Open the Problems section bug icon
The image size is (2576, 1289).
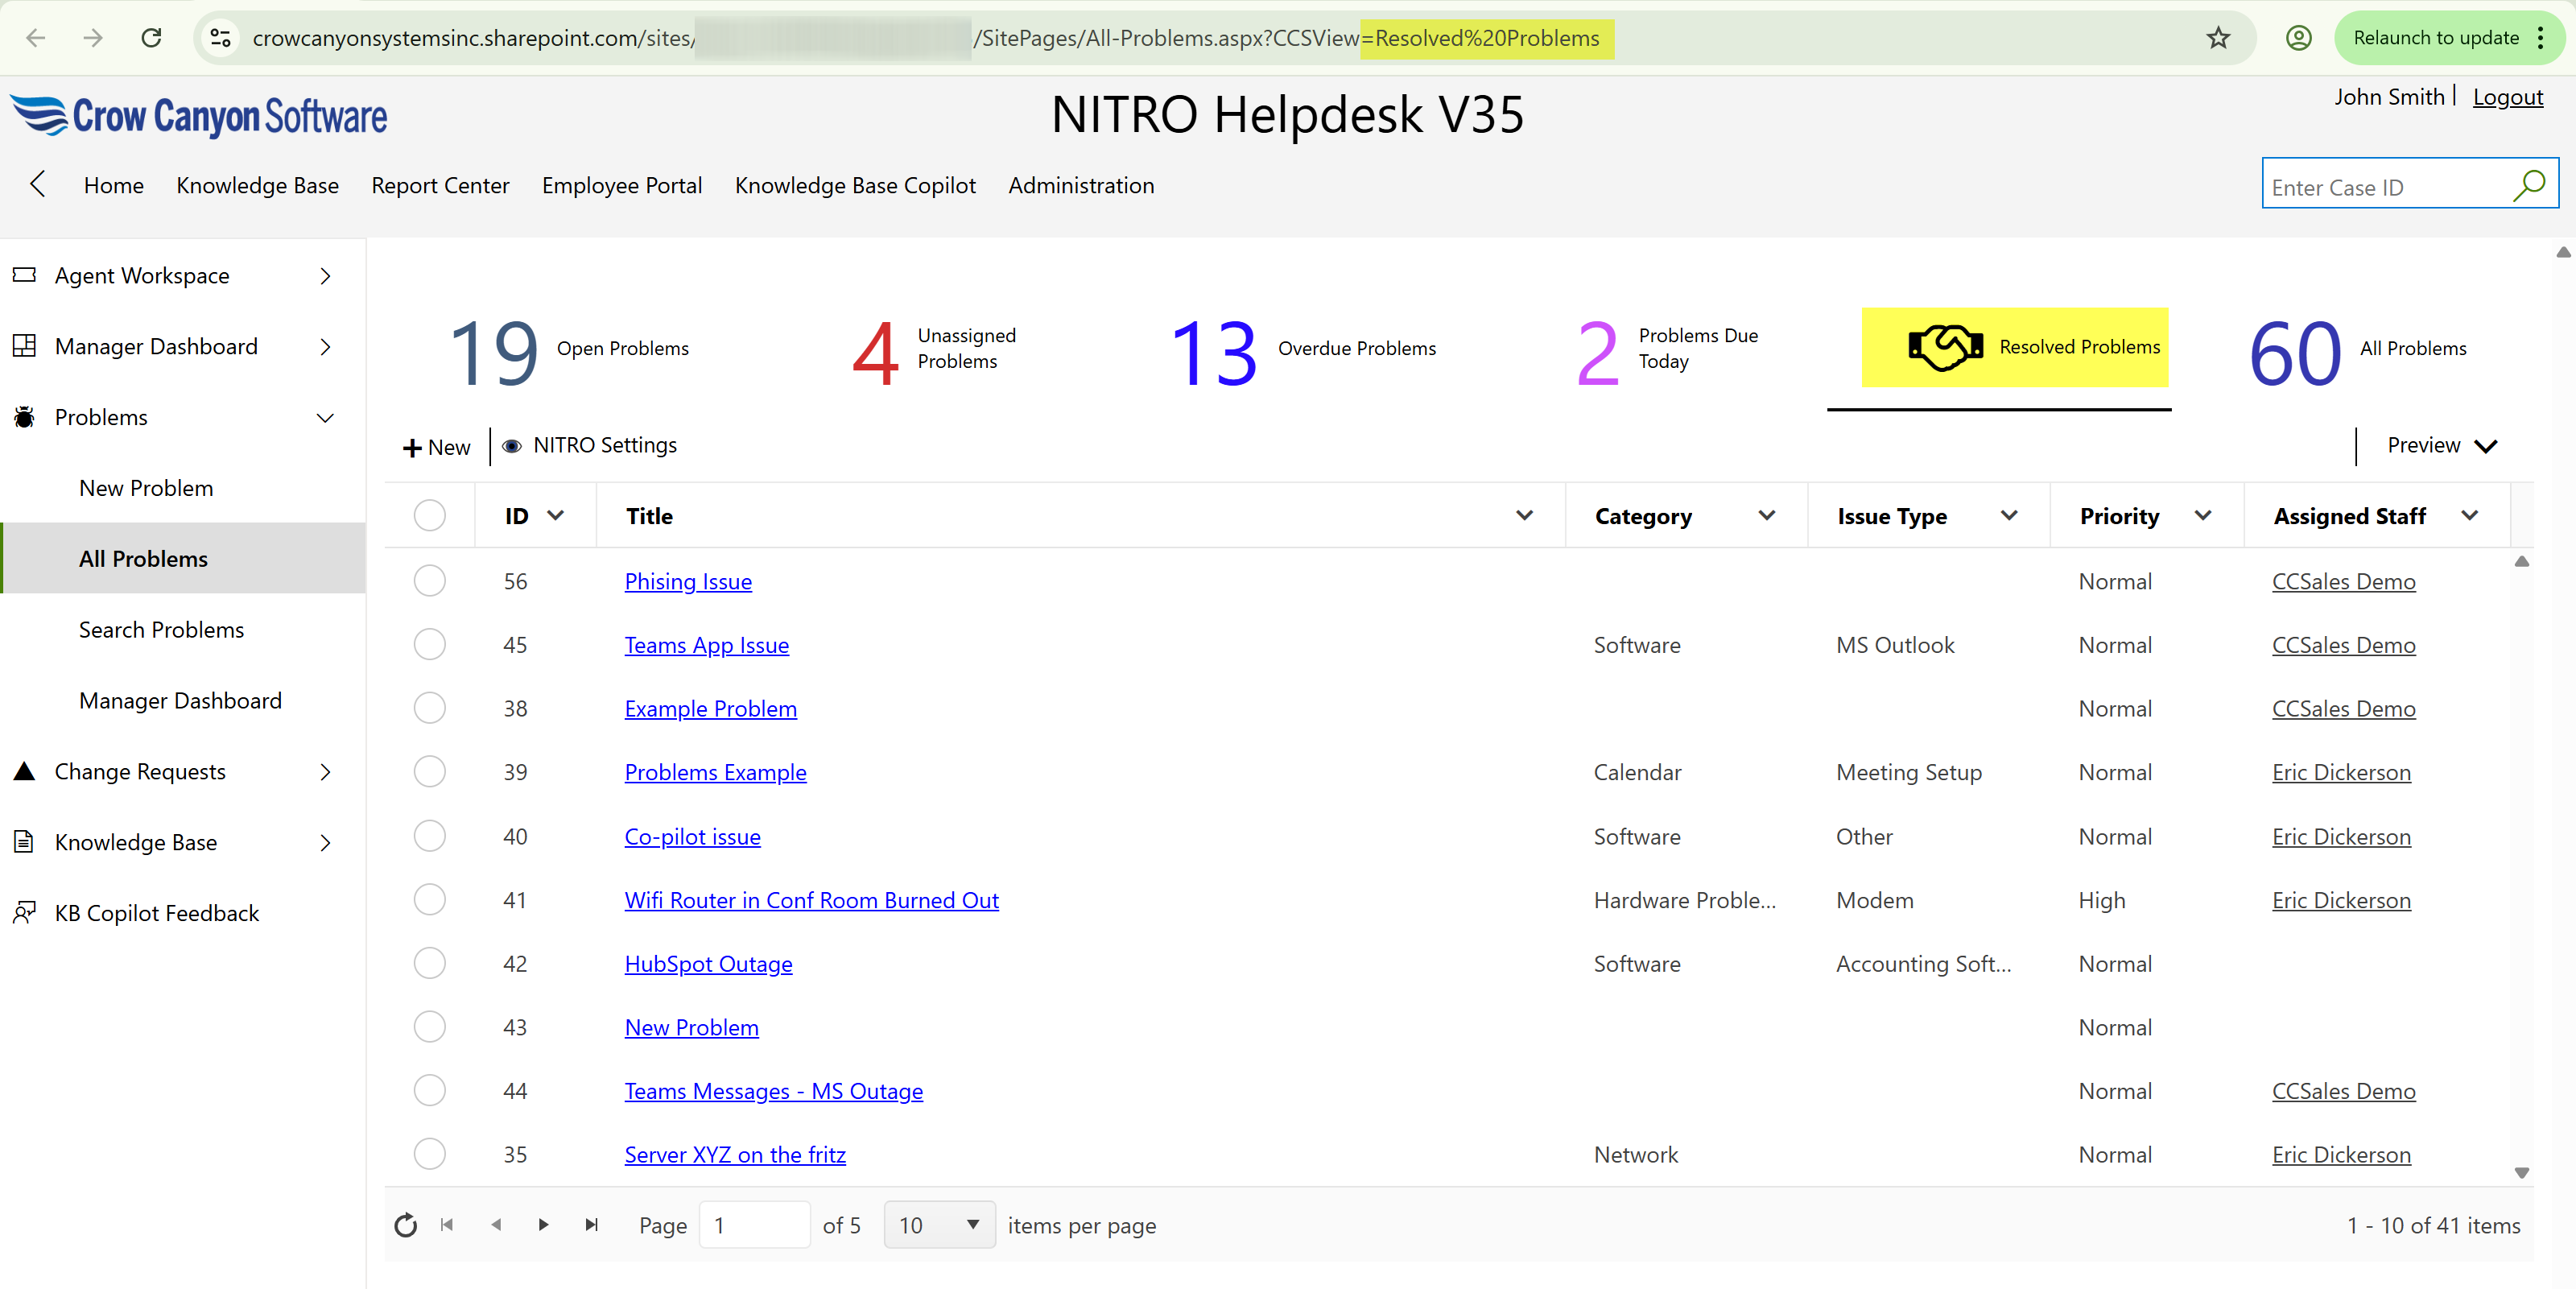tap(24, 417)
